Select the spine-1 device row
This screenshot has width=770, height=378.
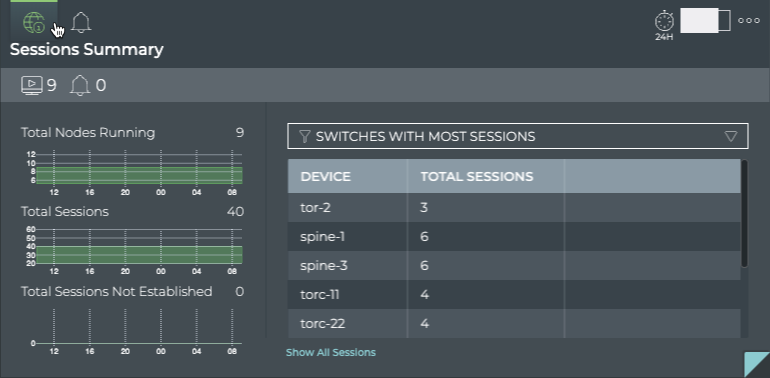(514, 237)
